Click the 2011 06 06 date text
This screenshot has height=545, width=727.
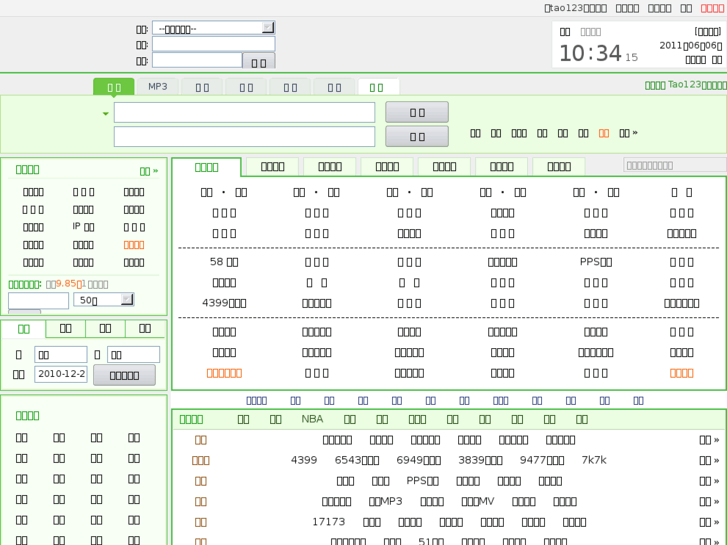(691, 45)
